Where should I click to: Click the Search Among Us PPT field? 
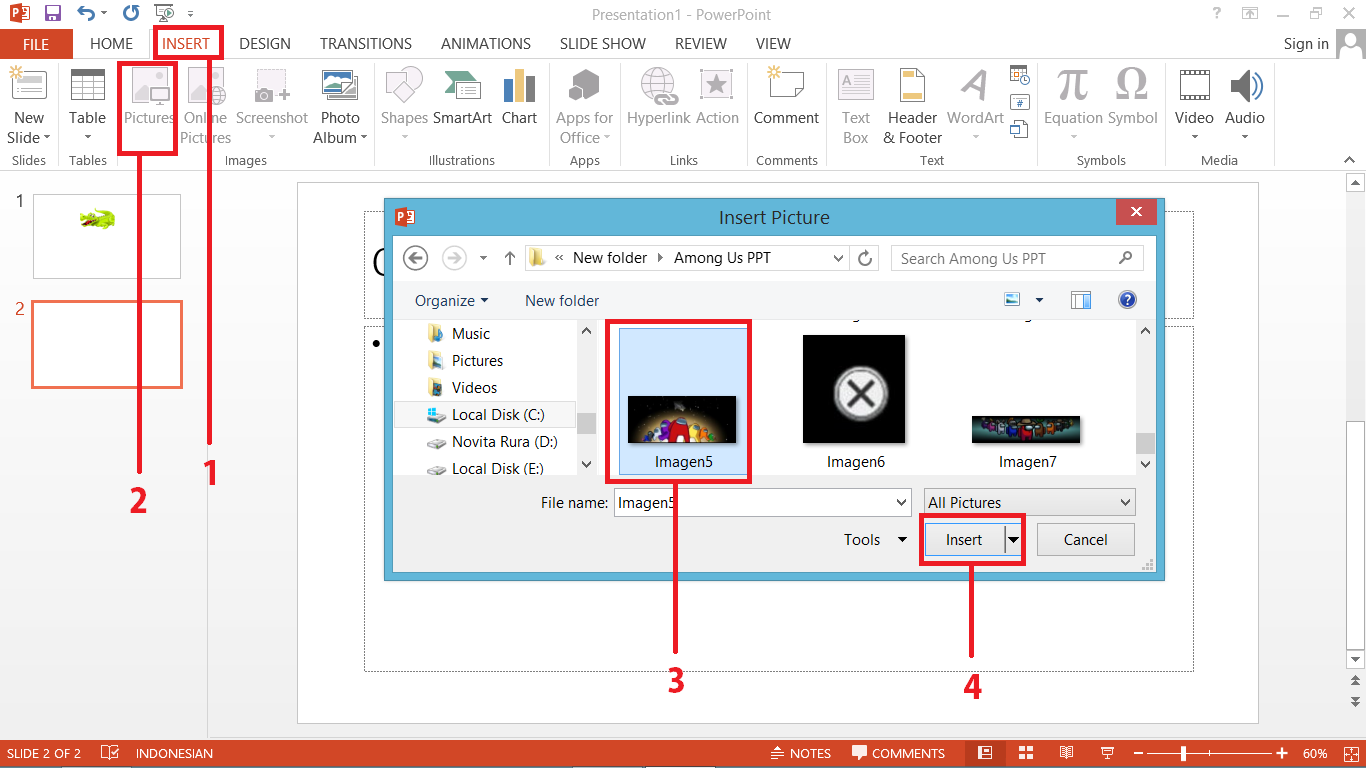pyautogui.click(x=1017, y=258)
